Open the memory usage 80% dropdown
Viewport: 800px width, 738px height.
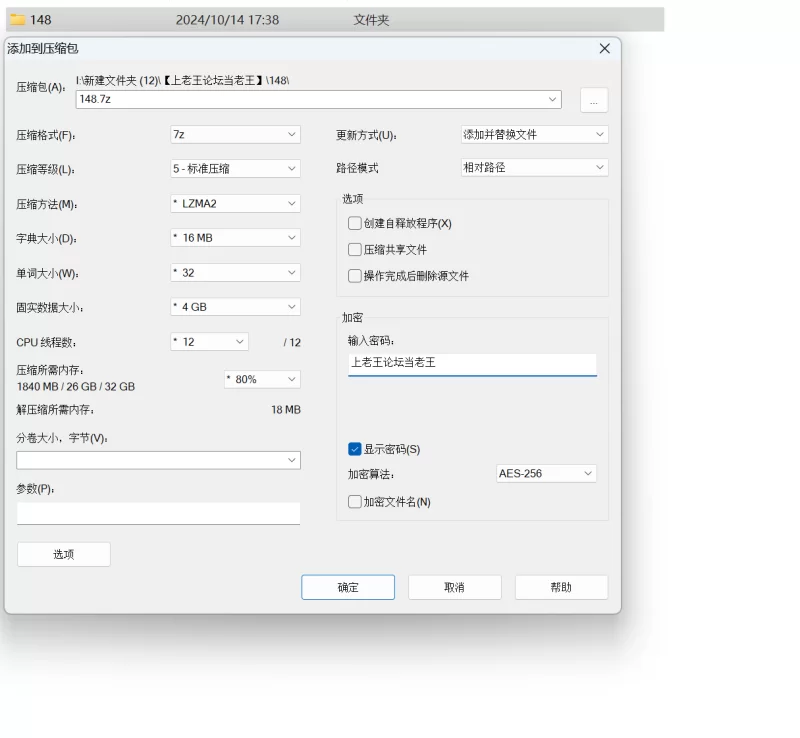click(x=262, y=379)
